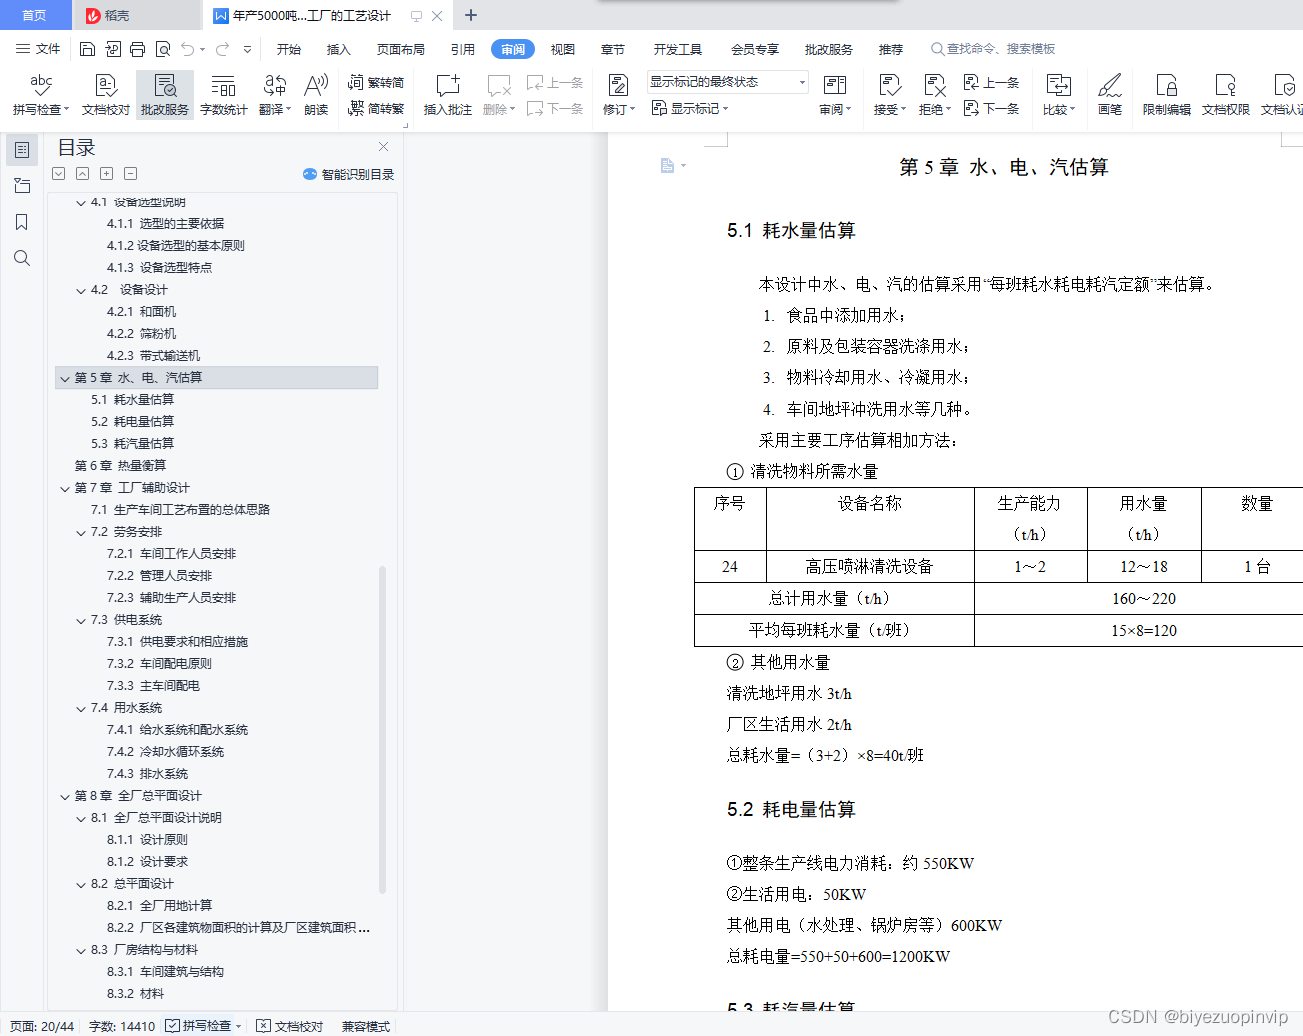Click the print icon in quick access bar
1303x1036 pixels.
[x=137, y=49]
